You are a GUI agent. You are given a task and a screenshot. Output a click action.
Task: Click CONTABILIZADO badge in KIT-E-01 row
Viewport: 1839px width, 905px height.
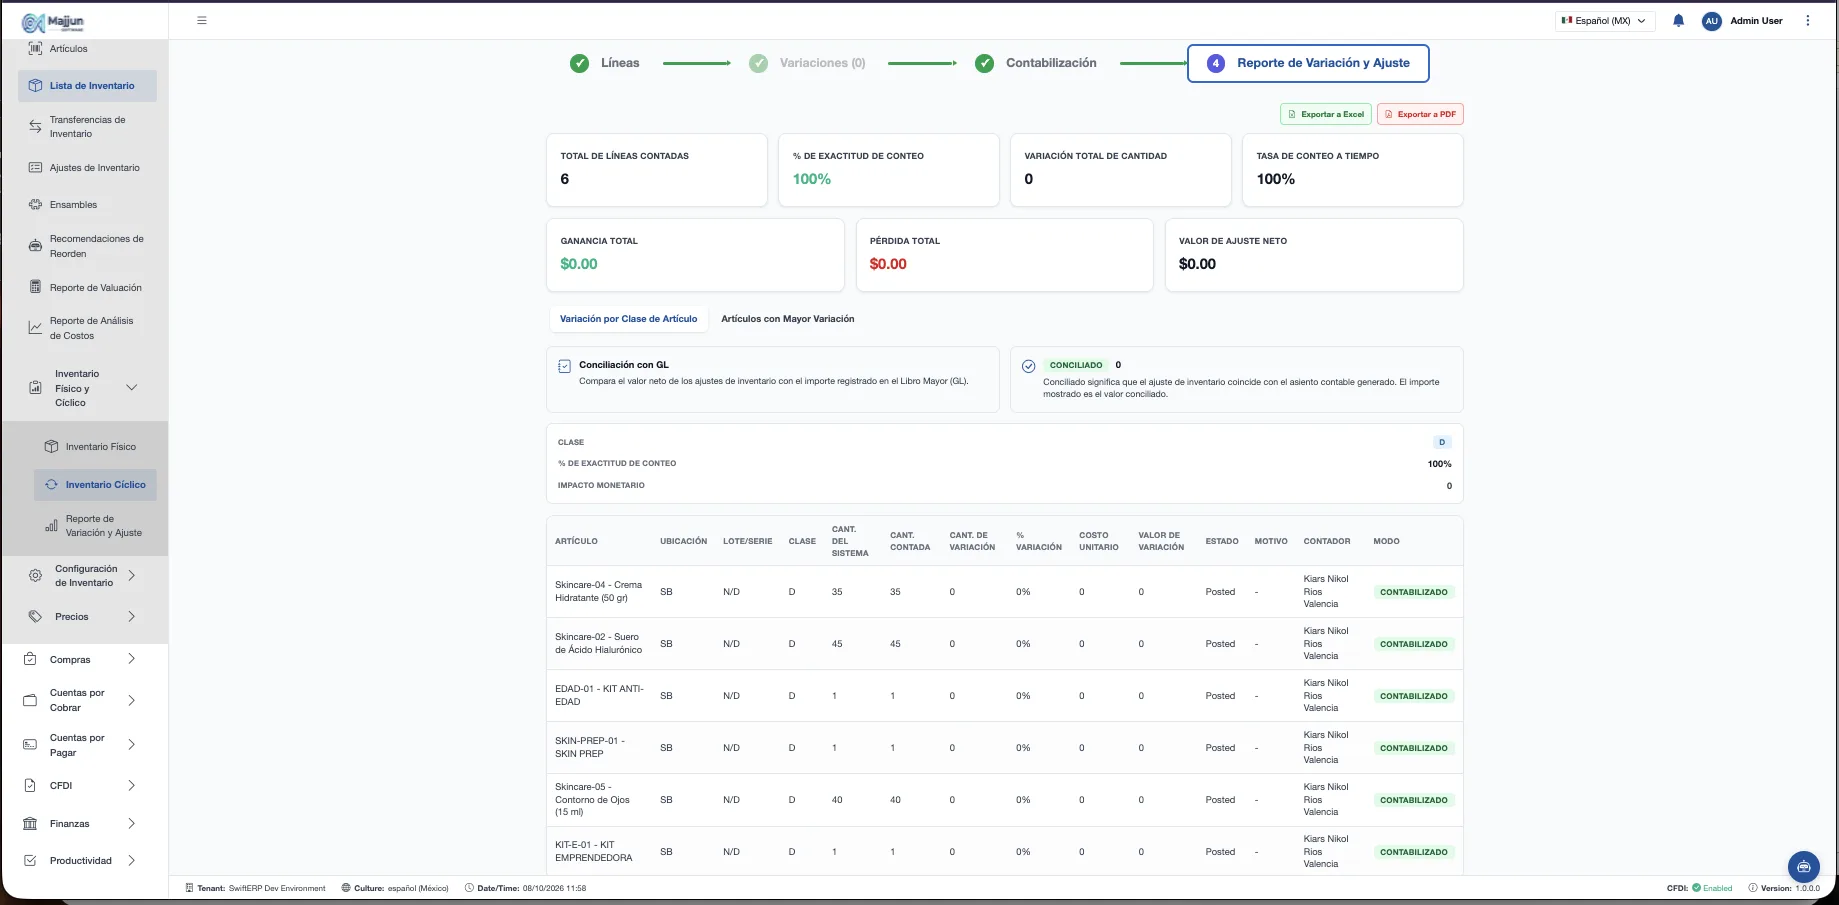click(1413, 852)
